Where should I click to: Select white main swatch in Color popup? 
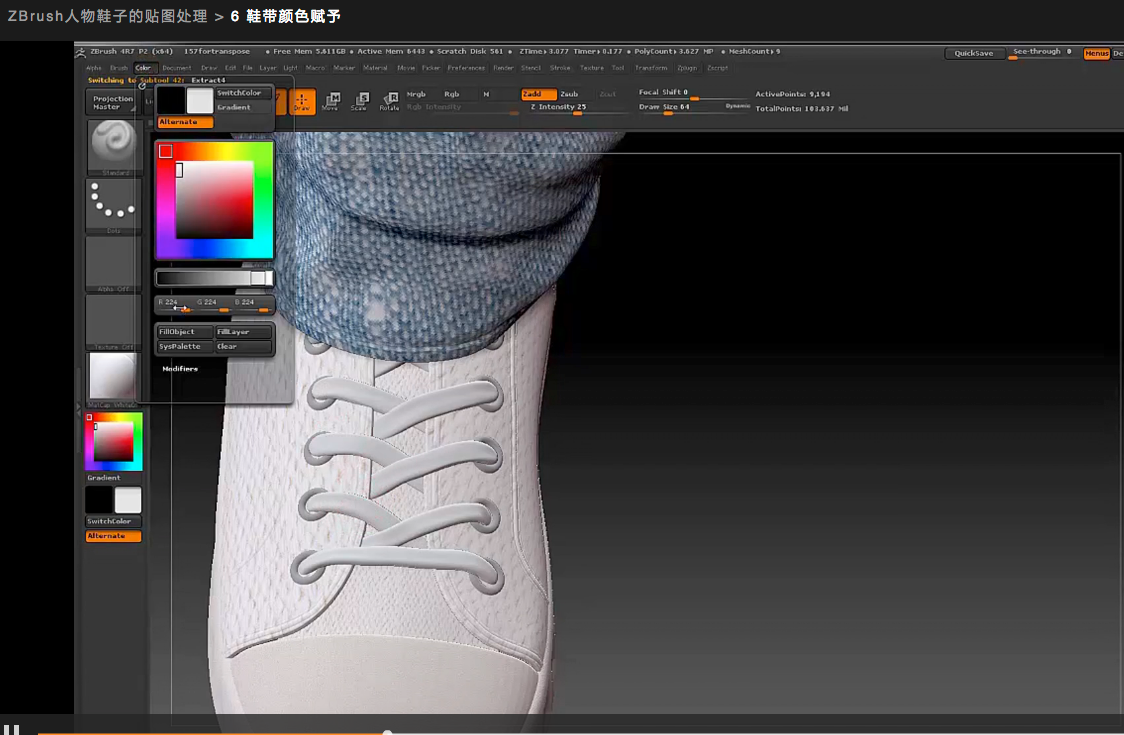pyautogui.click(x=200, y=101)
